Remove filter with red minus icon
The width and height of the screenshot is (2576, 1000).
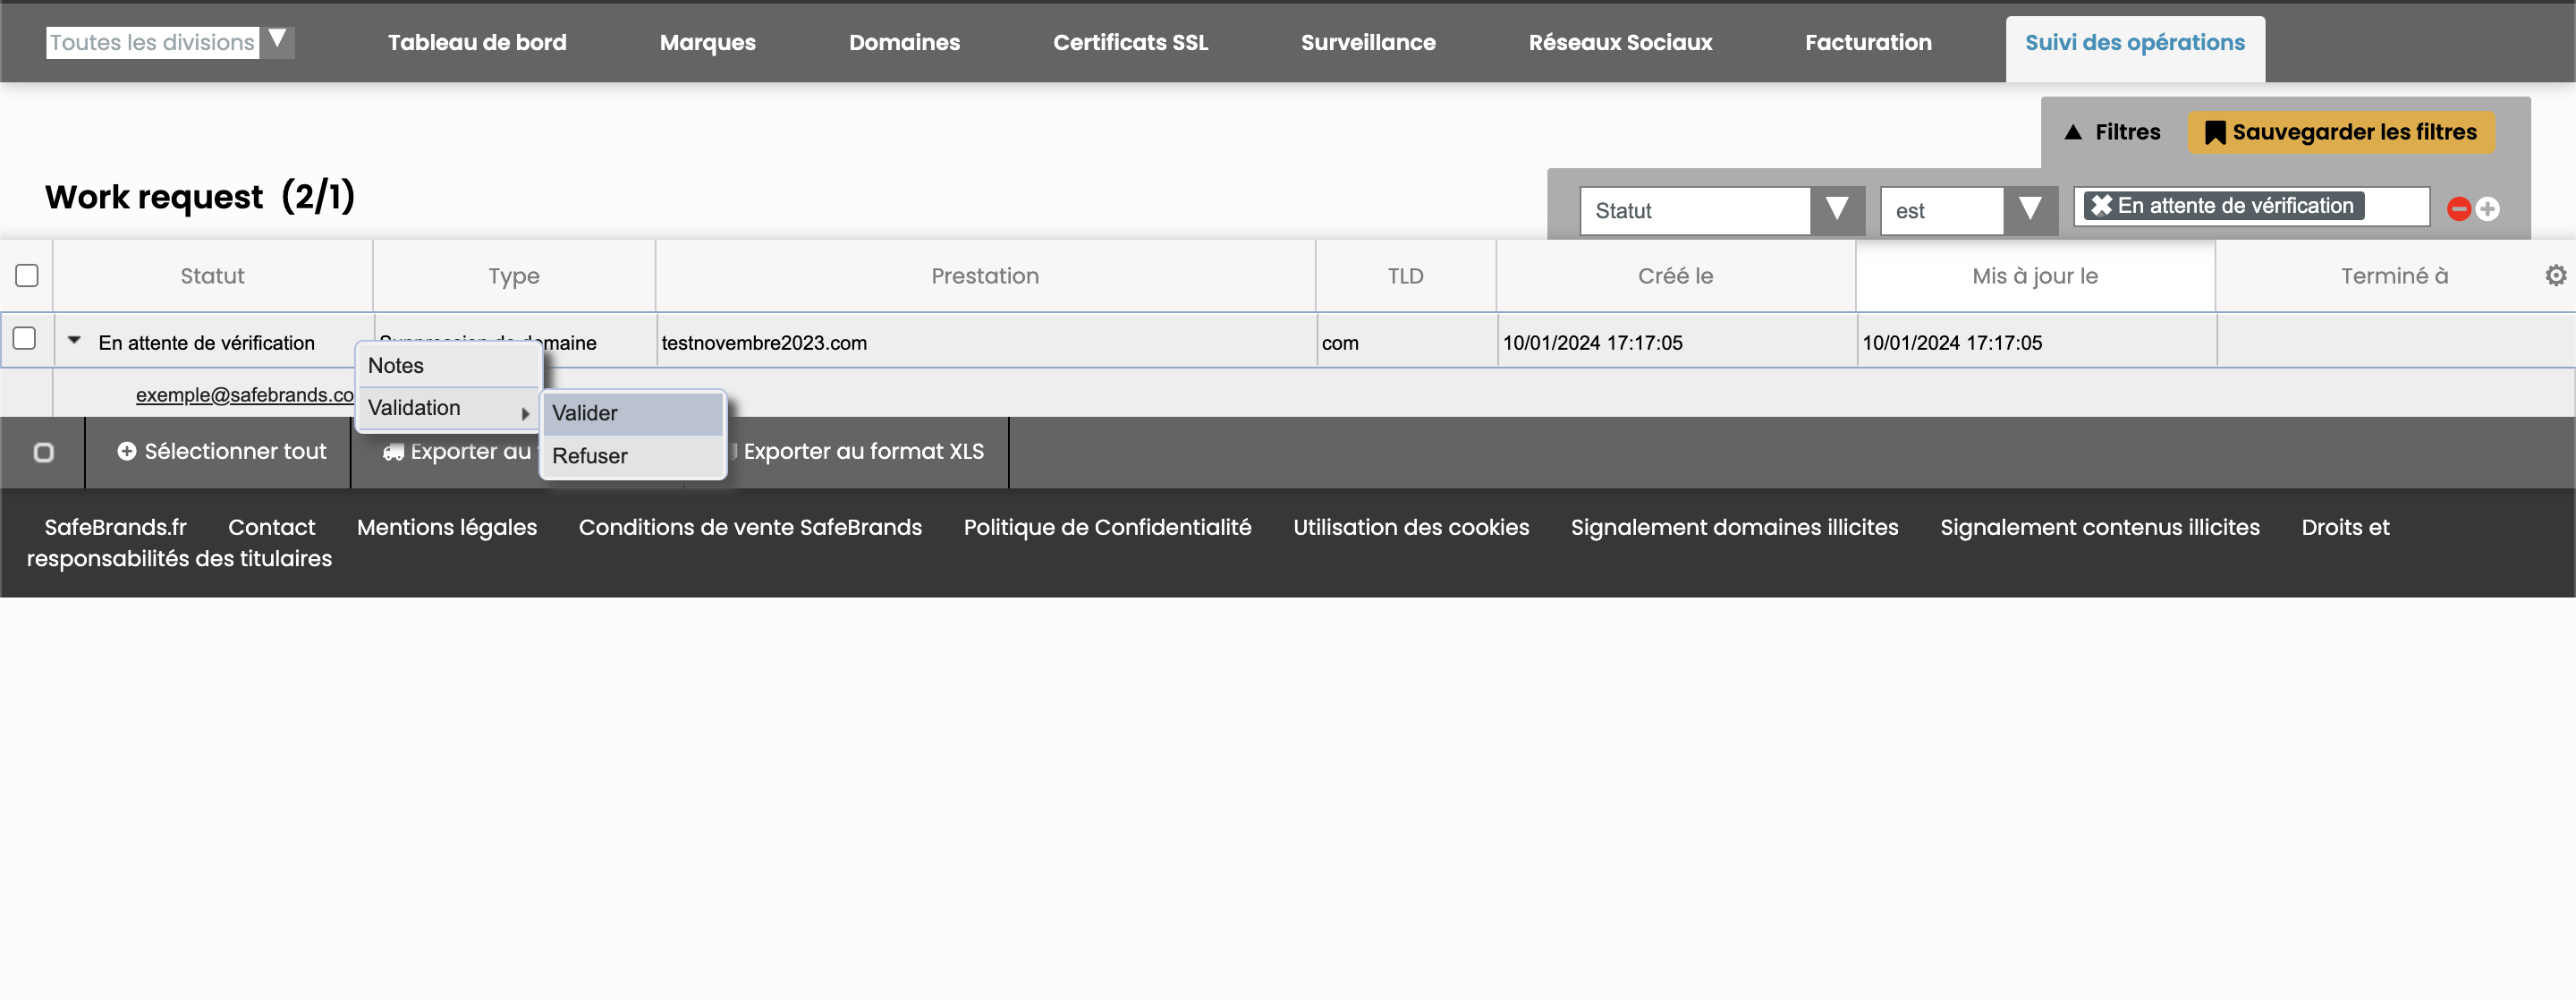click(2458, 209)
